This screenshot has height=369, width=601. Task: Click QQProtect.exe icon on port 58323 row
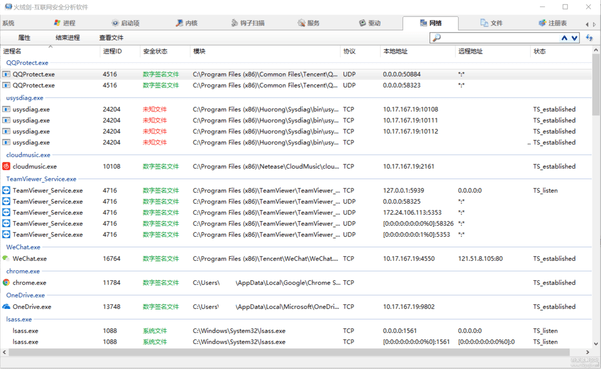tap(6, 85)
